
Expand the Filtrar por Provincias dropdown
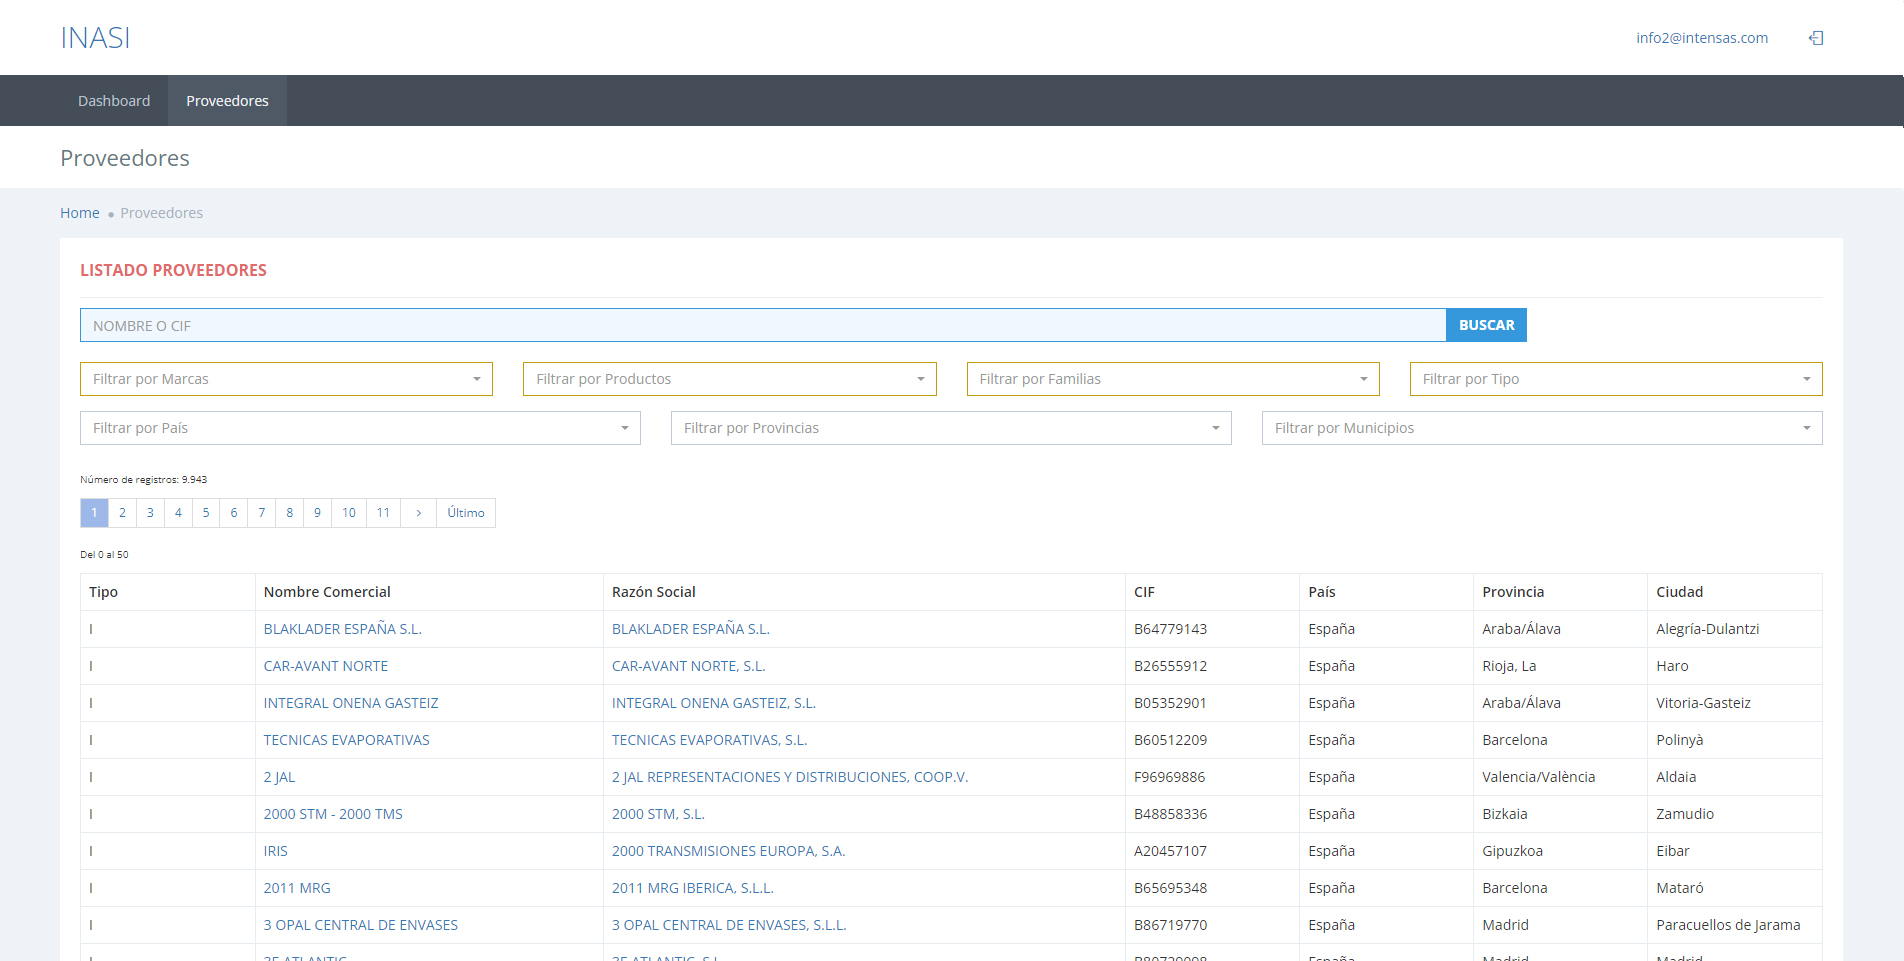point(950,428)
